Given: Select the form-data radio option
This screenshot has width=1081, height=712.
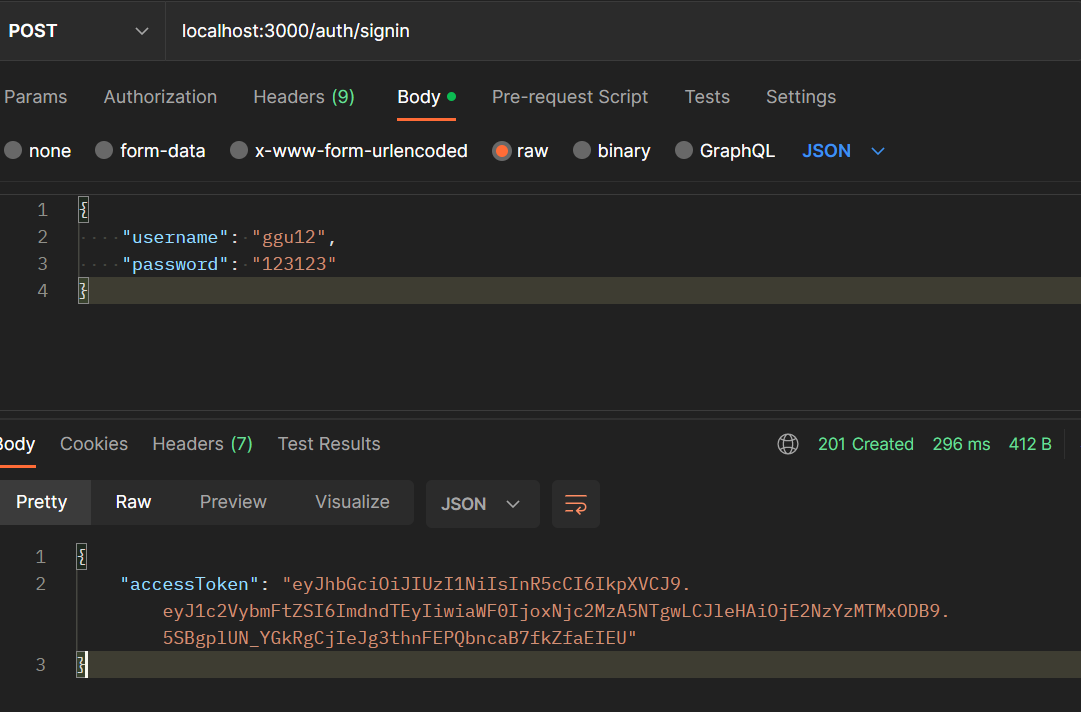Looking at the screenshot, I should (x=104, y=150).
